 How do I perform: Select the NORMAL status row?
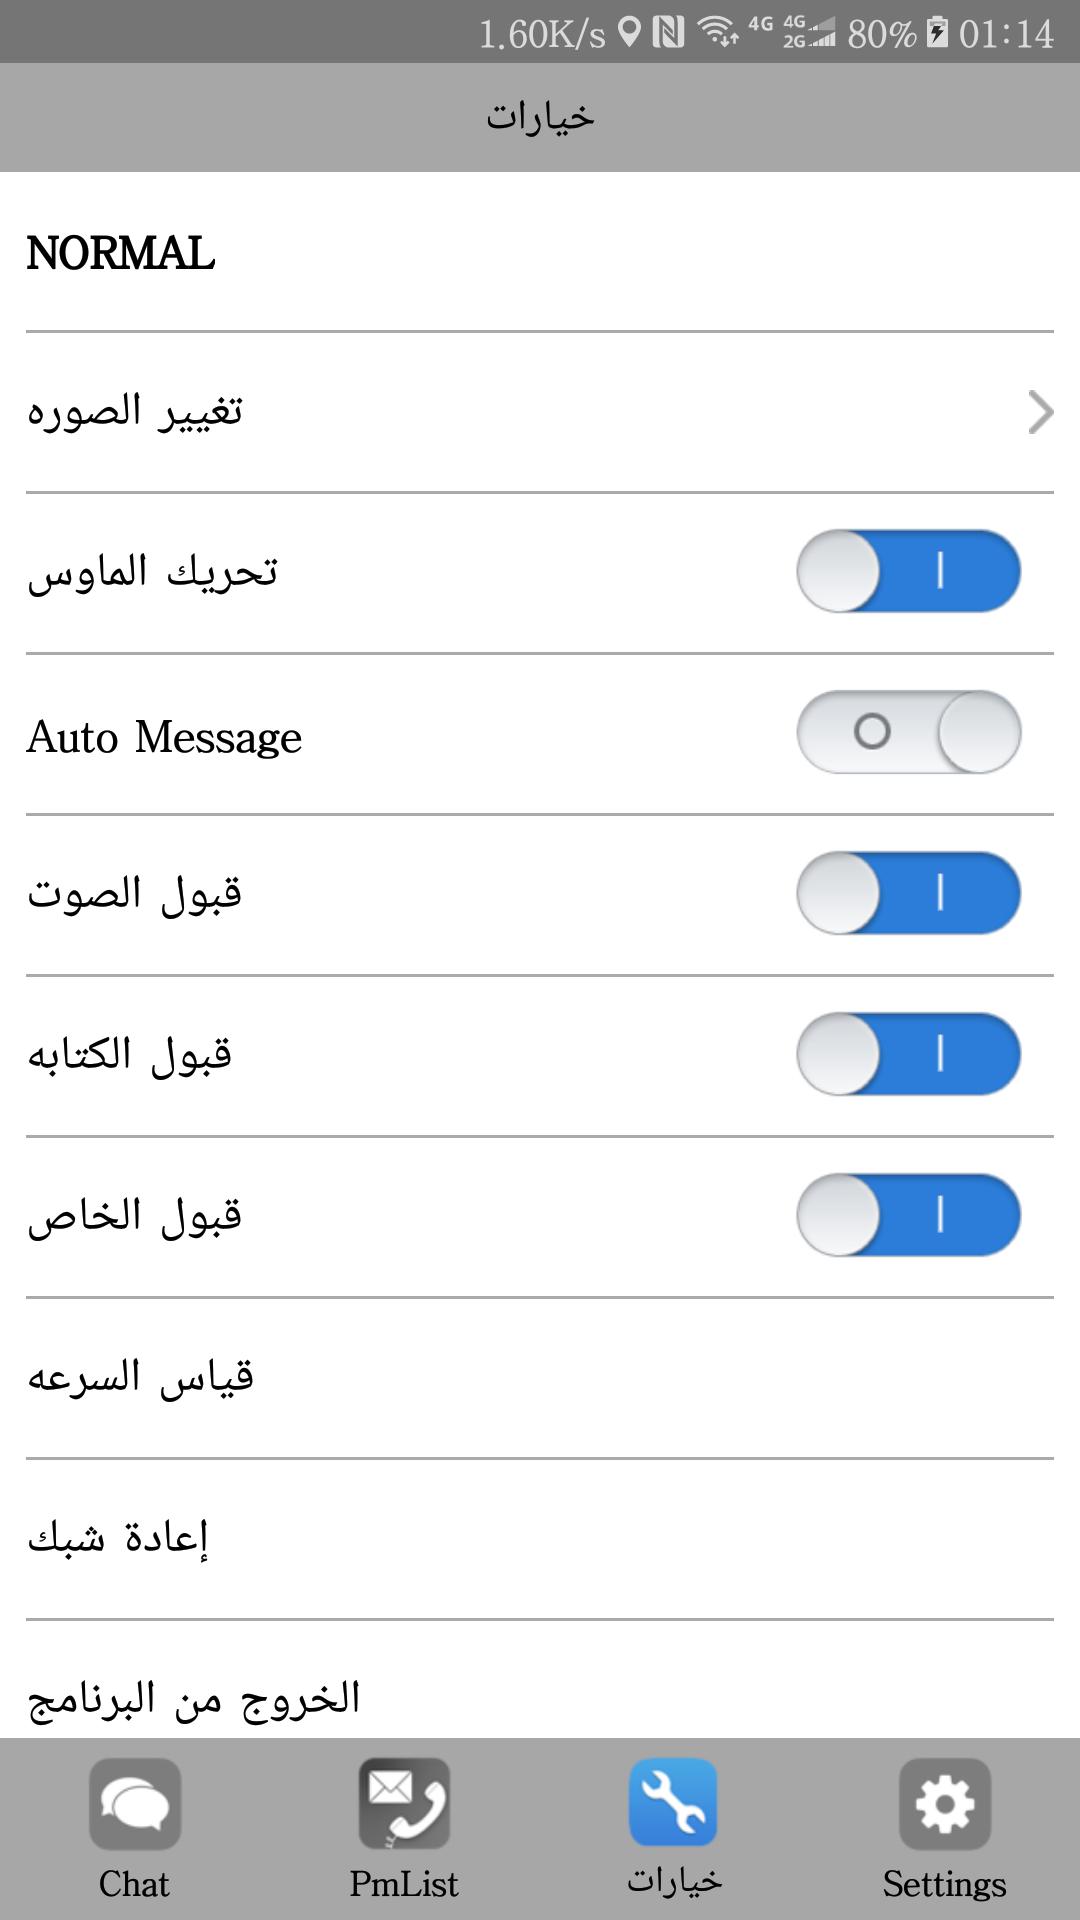coord(540,252)
